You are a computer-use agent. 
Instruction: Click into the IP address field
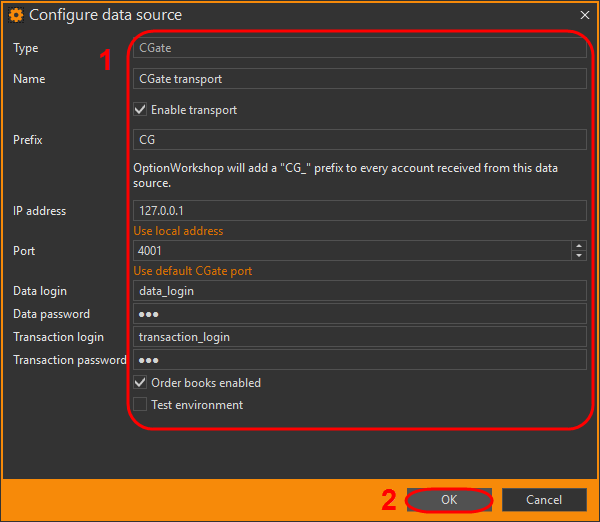click(x=359, y=211)
